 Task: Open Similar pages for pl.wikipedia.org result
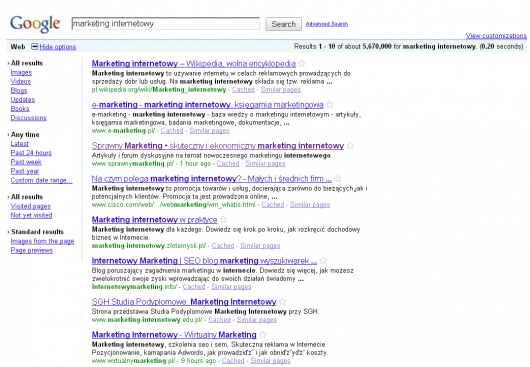coord(281,90)
